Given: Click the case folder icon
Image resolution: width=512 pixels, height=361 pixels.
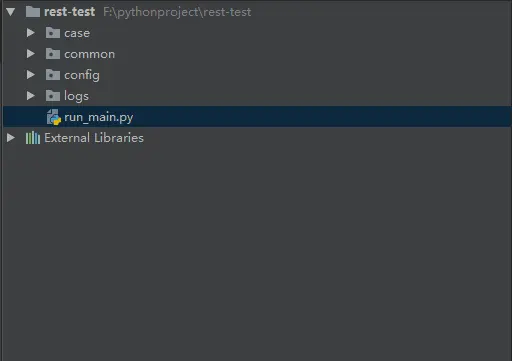Looking at the screenshot, I should coord(53,33).
